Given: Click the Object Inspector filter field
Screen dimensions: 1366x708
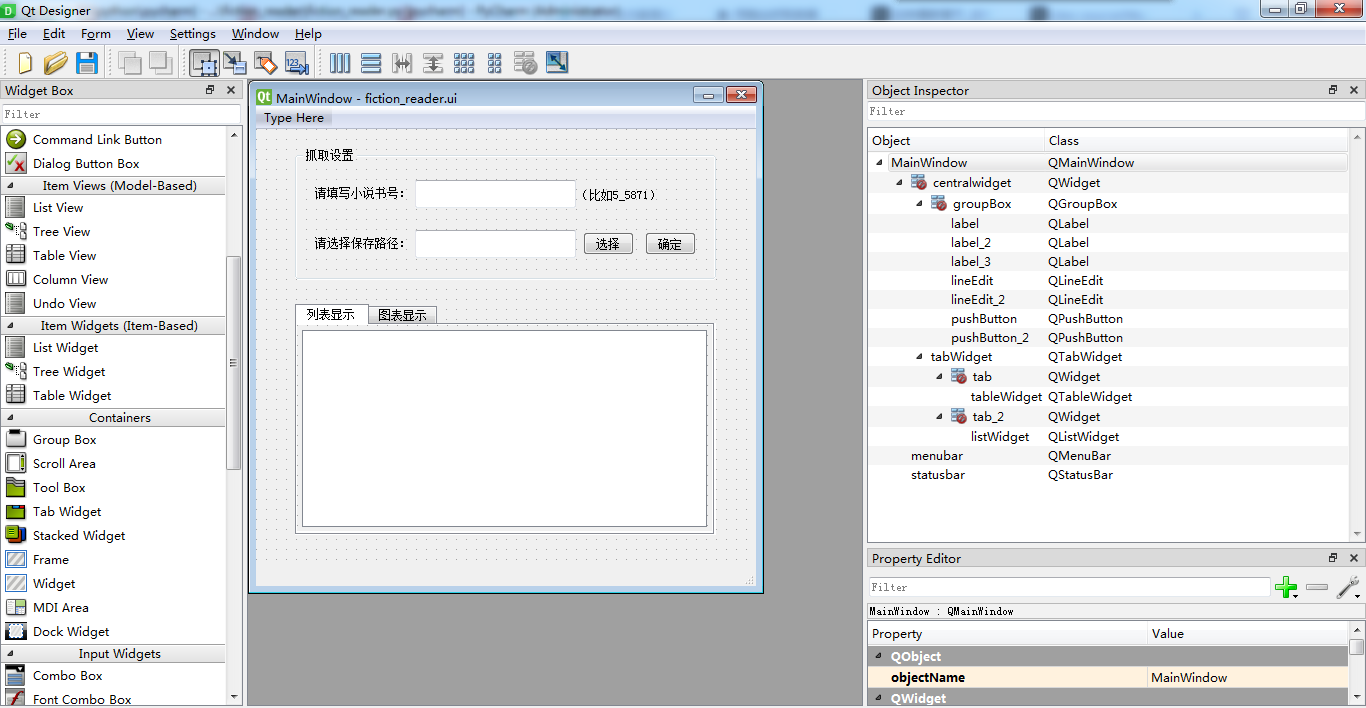Looking at the screenshot, I should tap(1114, 111).
